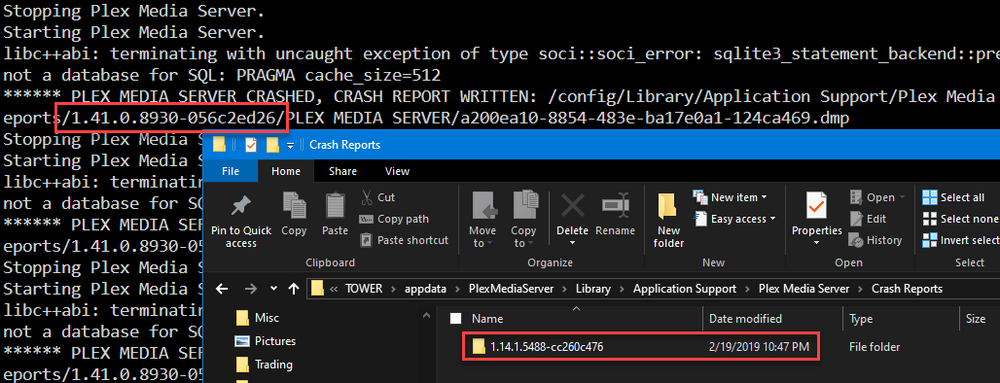
Task: Select Pictures in navigation pane
Action: pos(265,341)
